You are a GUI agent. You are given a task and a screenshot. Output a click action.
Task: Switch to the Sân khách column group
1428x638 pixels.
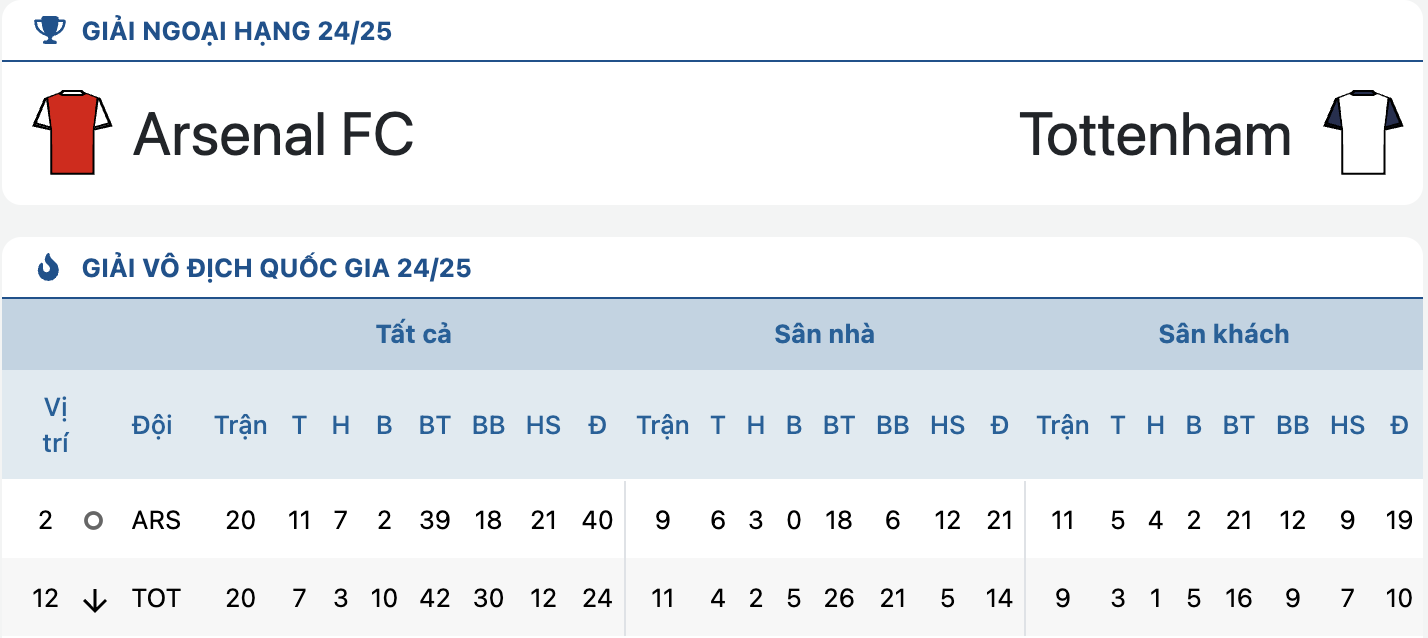point(1224,334)
